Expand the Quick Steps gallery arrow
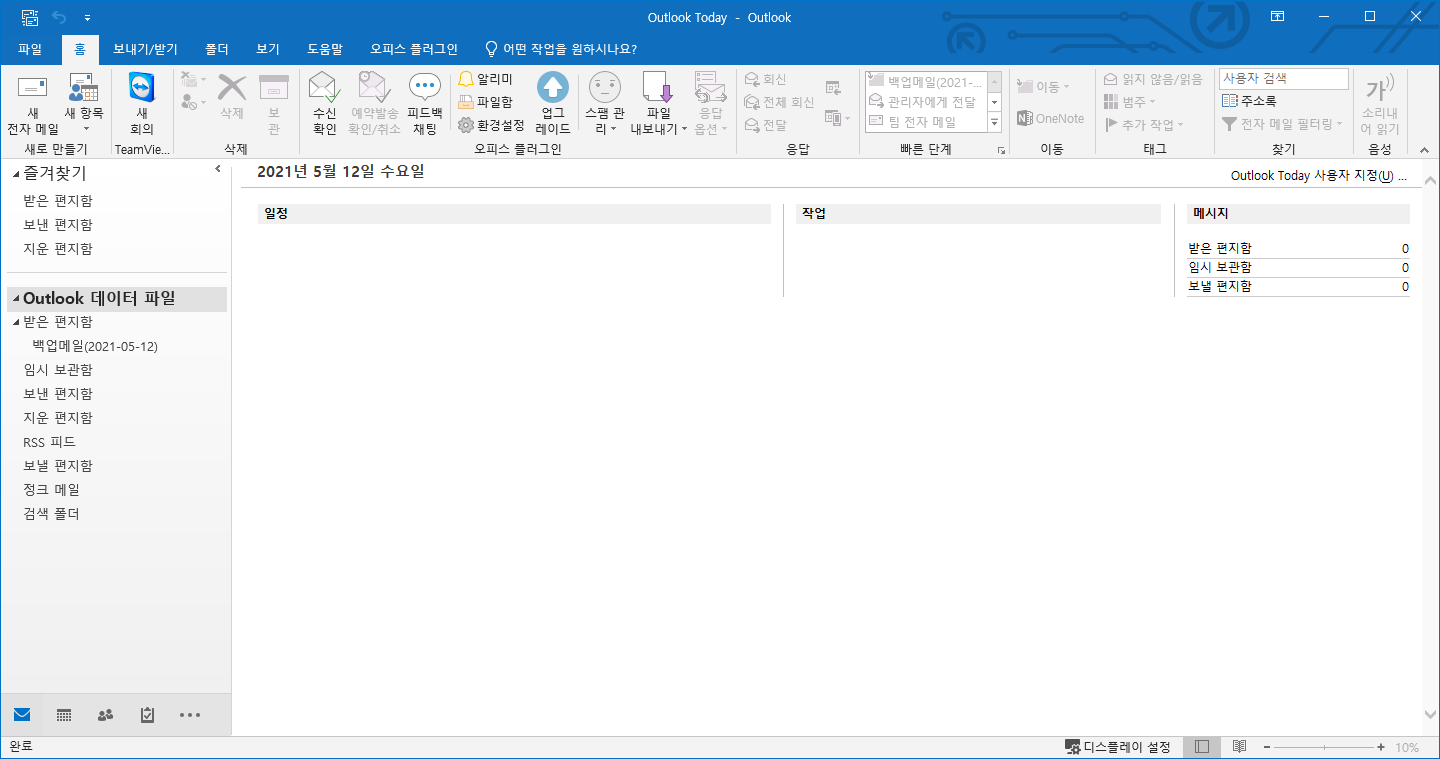Viewport: 1440px width, 759px height. tap(995, 123)
